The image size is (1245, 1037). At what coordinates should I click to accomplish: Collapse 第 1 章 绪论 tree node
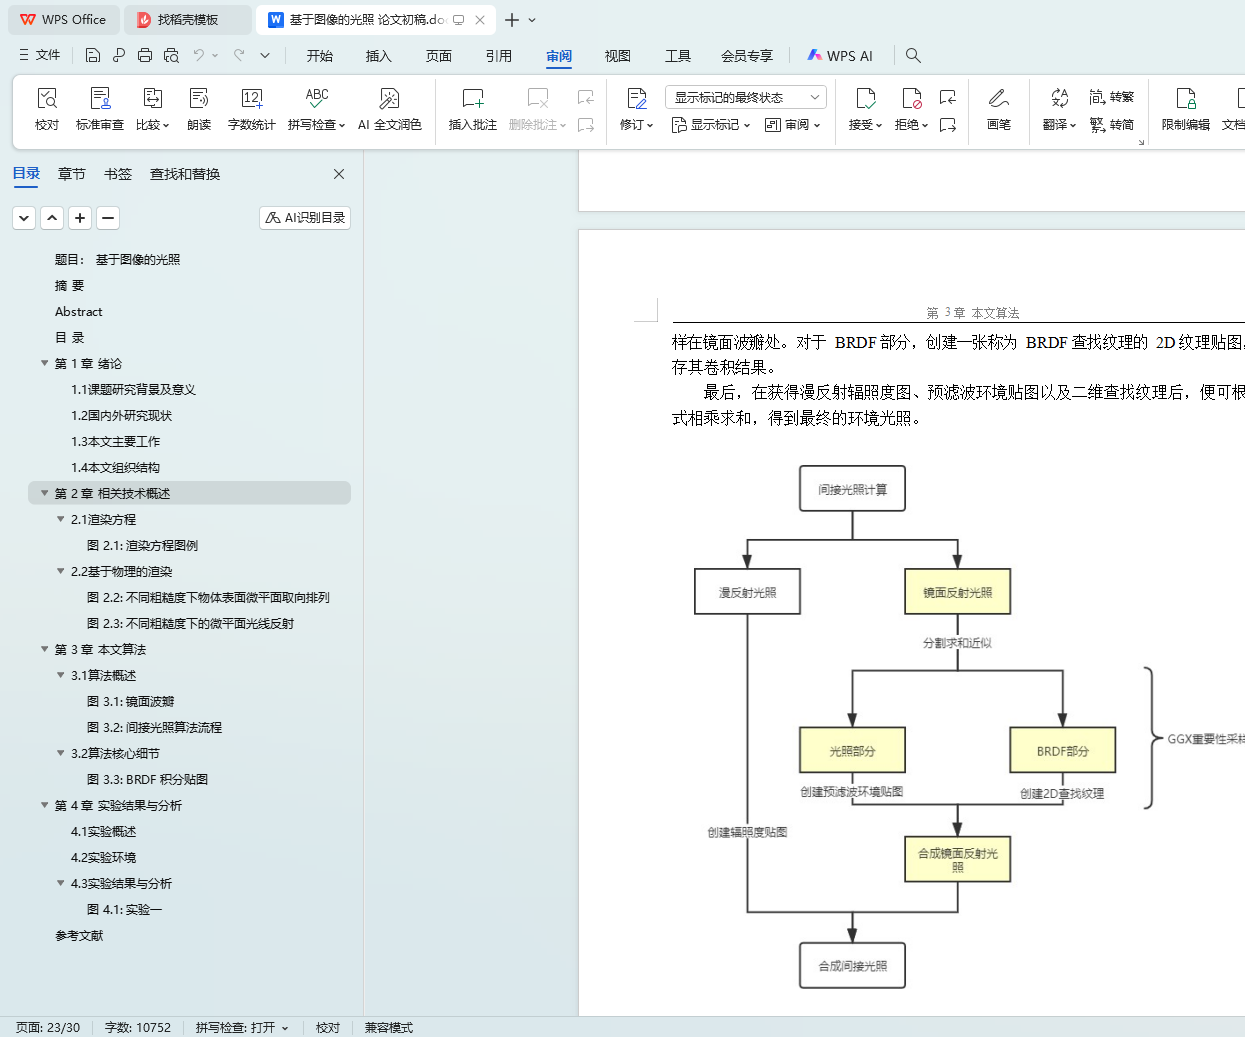45,363
